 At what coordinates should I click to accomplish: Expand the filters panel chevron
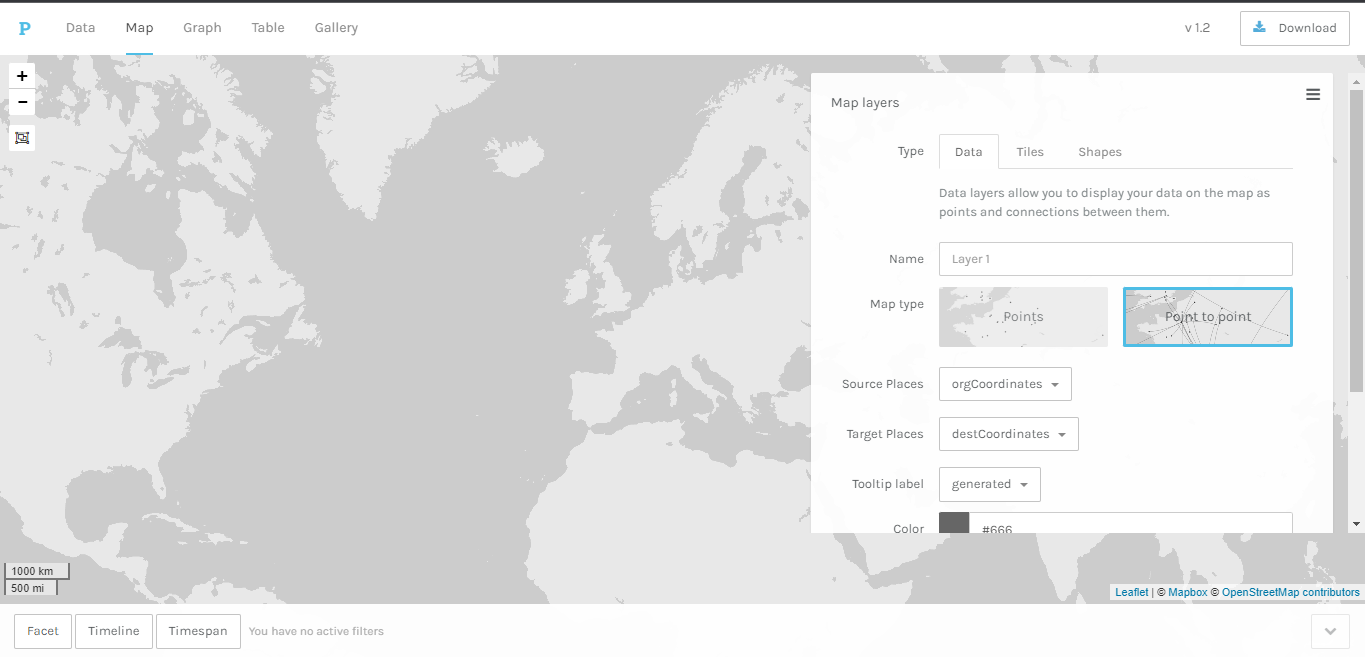[1330, 631]
